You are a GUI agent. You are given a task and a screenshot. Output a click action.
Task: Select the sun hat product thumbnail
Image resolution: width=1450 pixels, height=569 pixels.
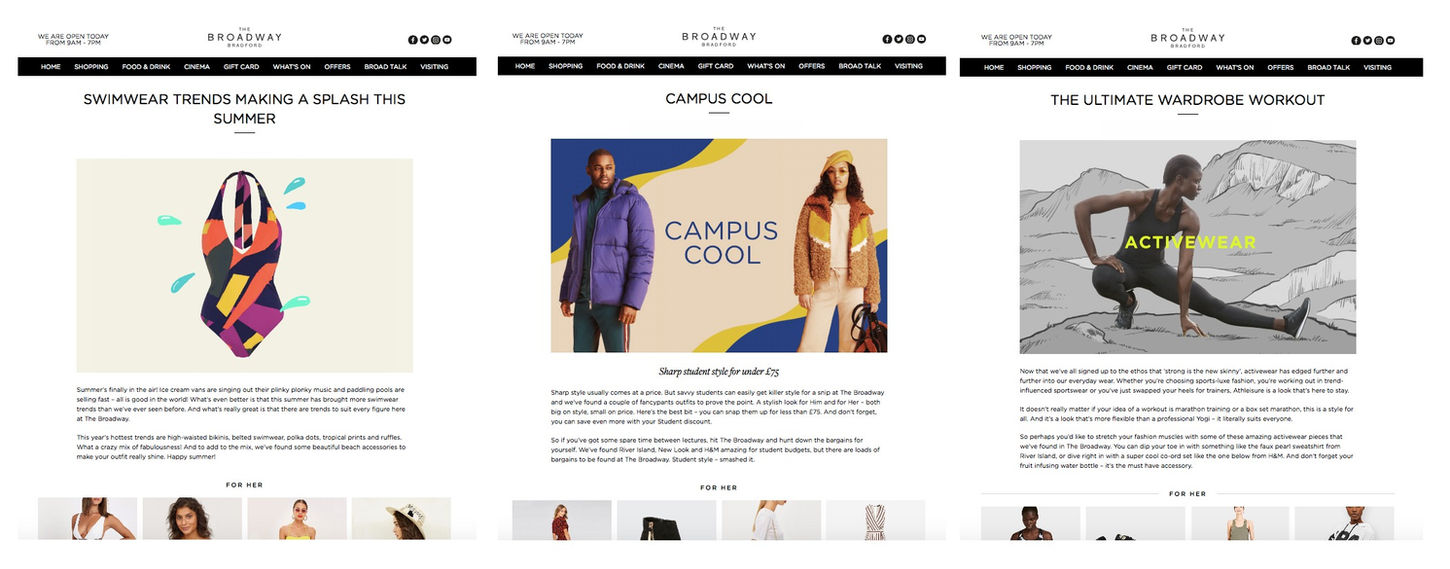[401, 519]
